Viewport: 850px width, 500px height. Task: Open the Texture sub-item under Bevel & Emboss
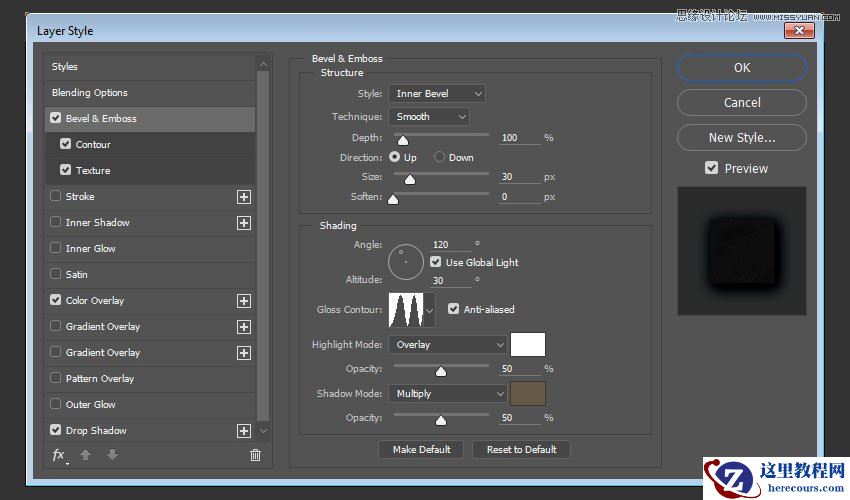point(93,170)
